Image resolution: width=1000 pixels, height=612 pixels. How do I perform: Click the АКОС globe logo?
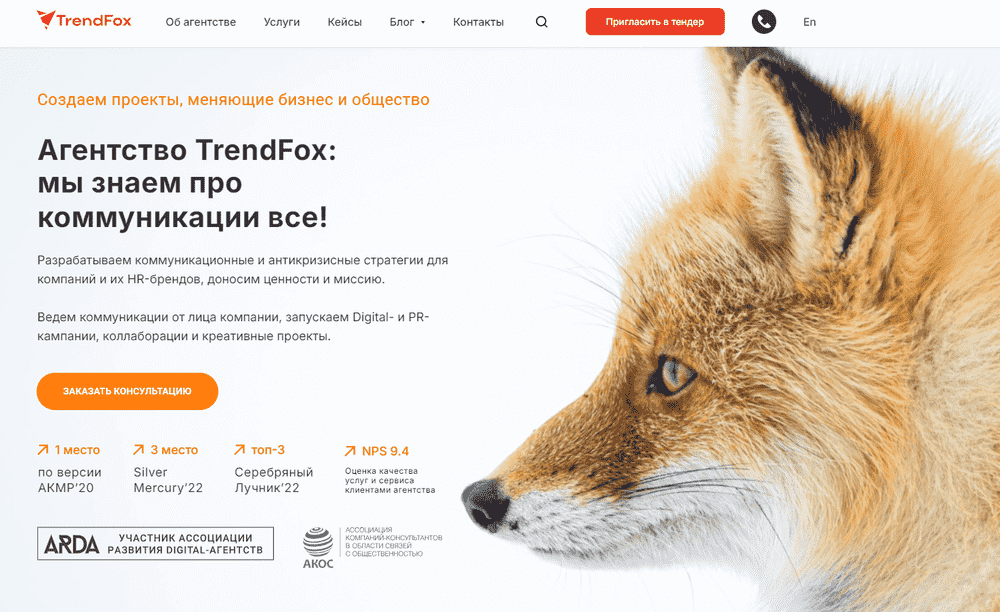318,548
